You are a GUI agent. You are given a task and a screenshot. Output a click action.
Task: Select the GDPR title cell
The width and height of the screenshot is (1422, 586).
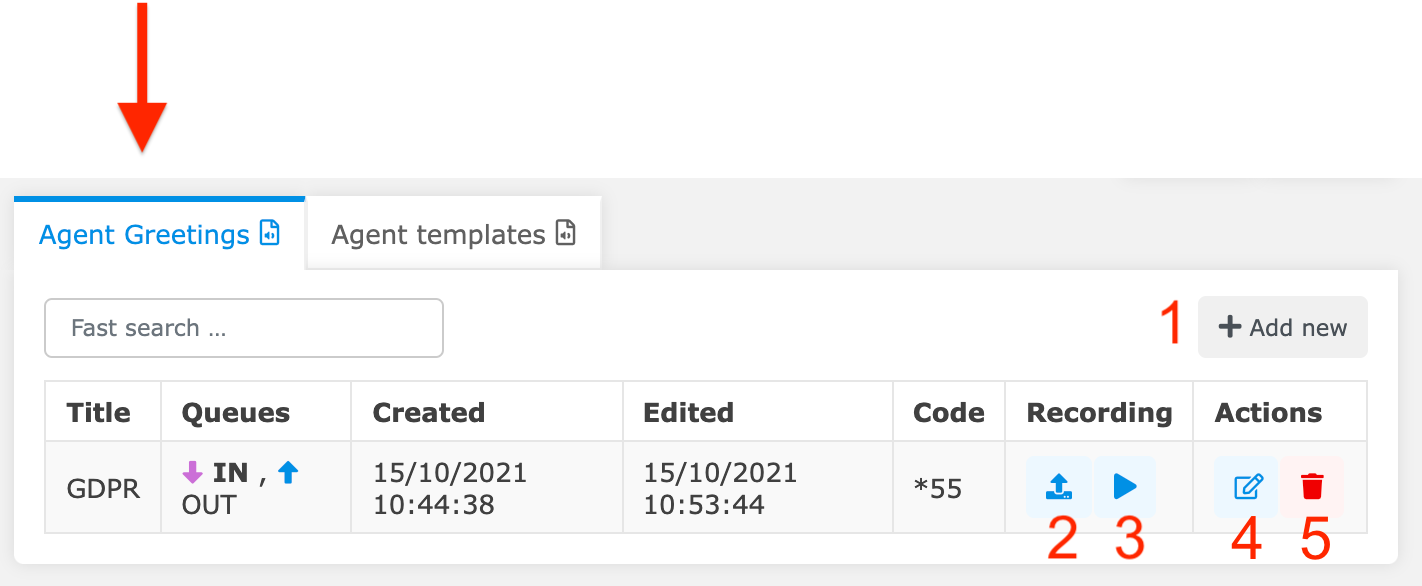point(103,488)
